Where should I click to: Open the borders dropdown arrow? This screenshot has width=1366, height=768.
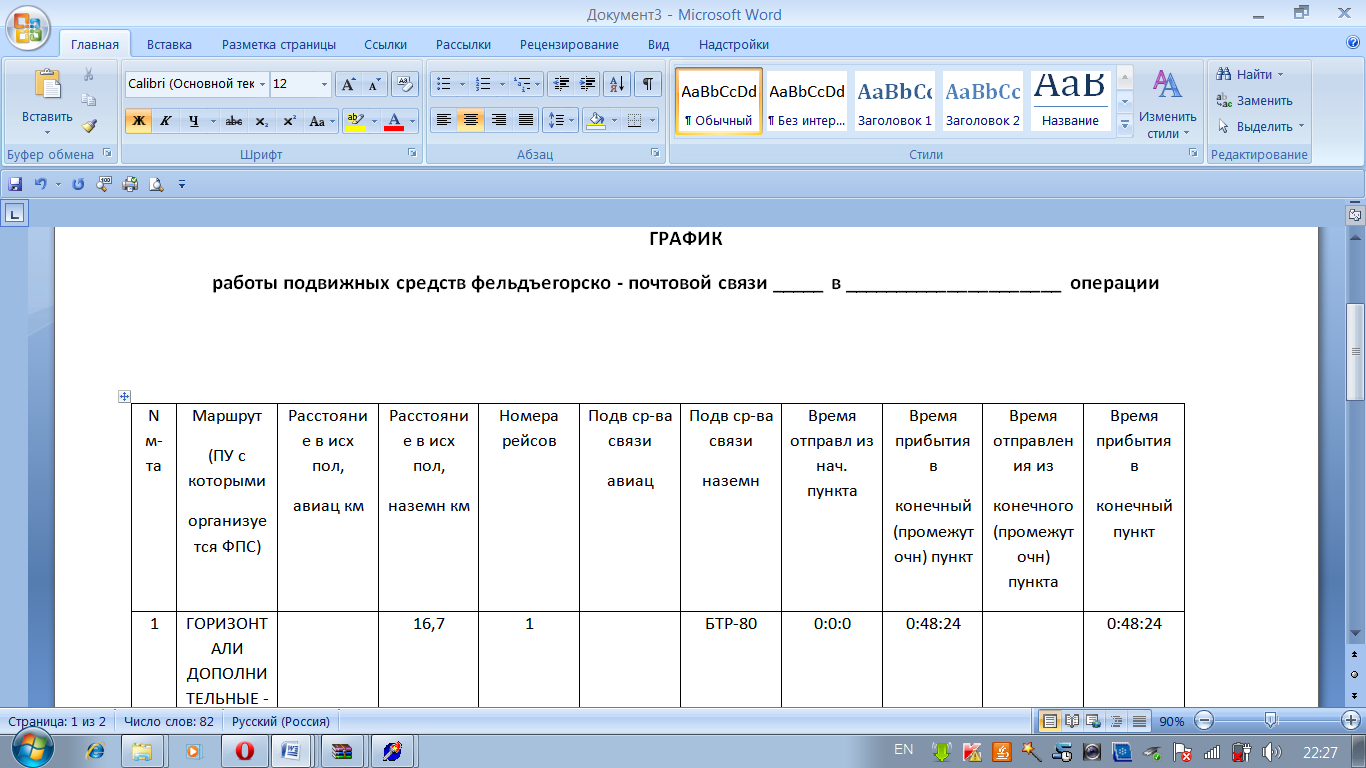point(652,121)
